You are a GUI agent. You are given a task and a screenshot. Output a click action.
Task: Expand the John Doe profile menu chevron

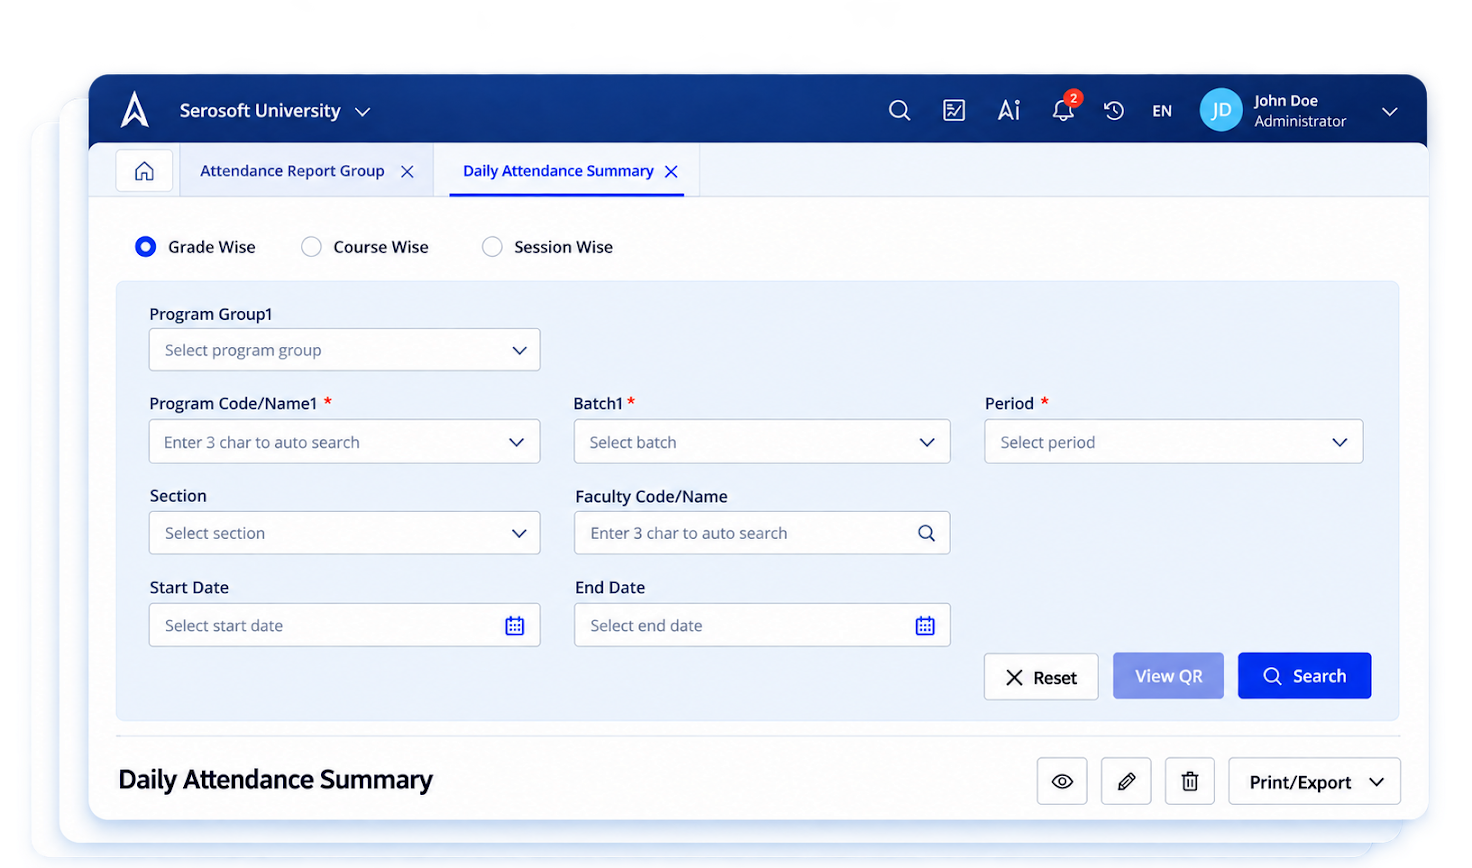(1389, 112)
